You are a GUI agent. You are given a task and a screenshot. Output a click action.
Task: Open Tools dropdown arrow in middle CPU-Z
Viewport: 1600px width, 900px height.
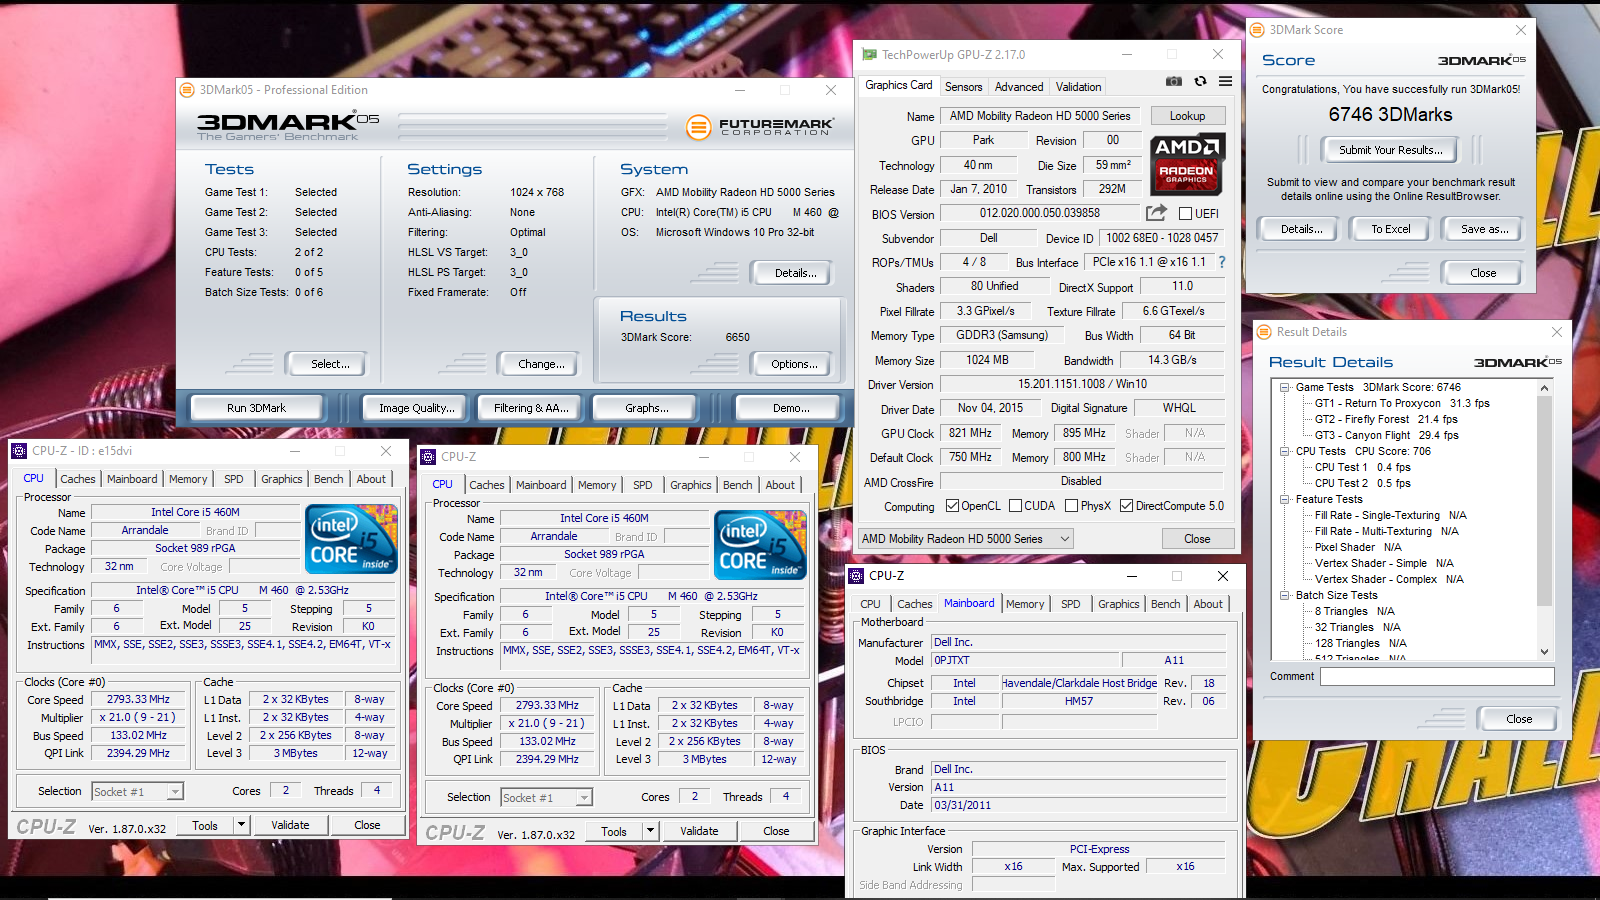point(650,831)
